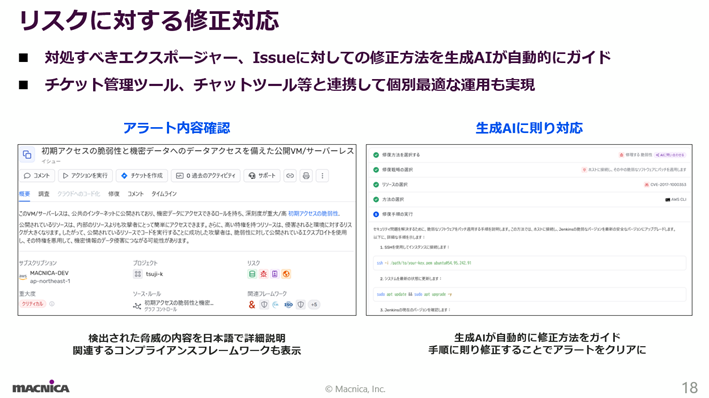Open the three-dot more options menu

(322, 175)
